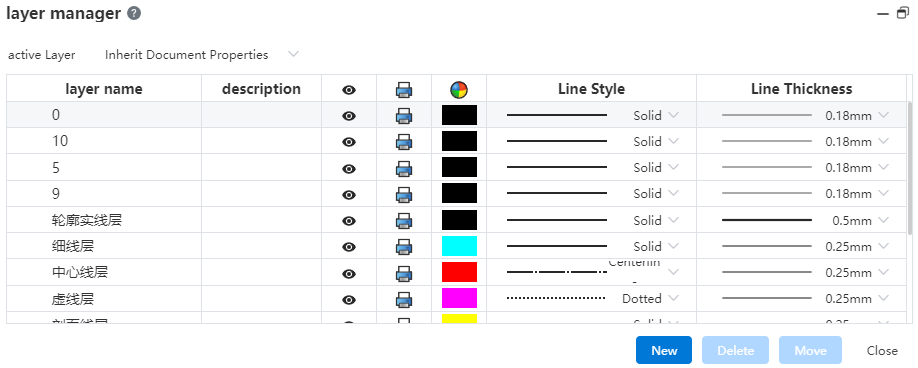
Task: Toggle visibility of 细线层 layer
Action: (x=349, y=247)
